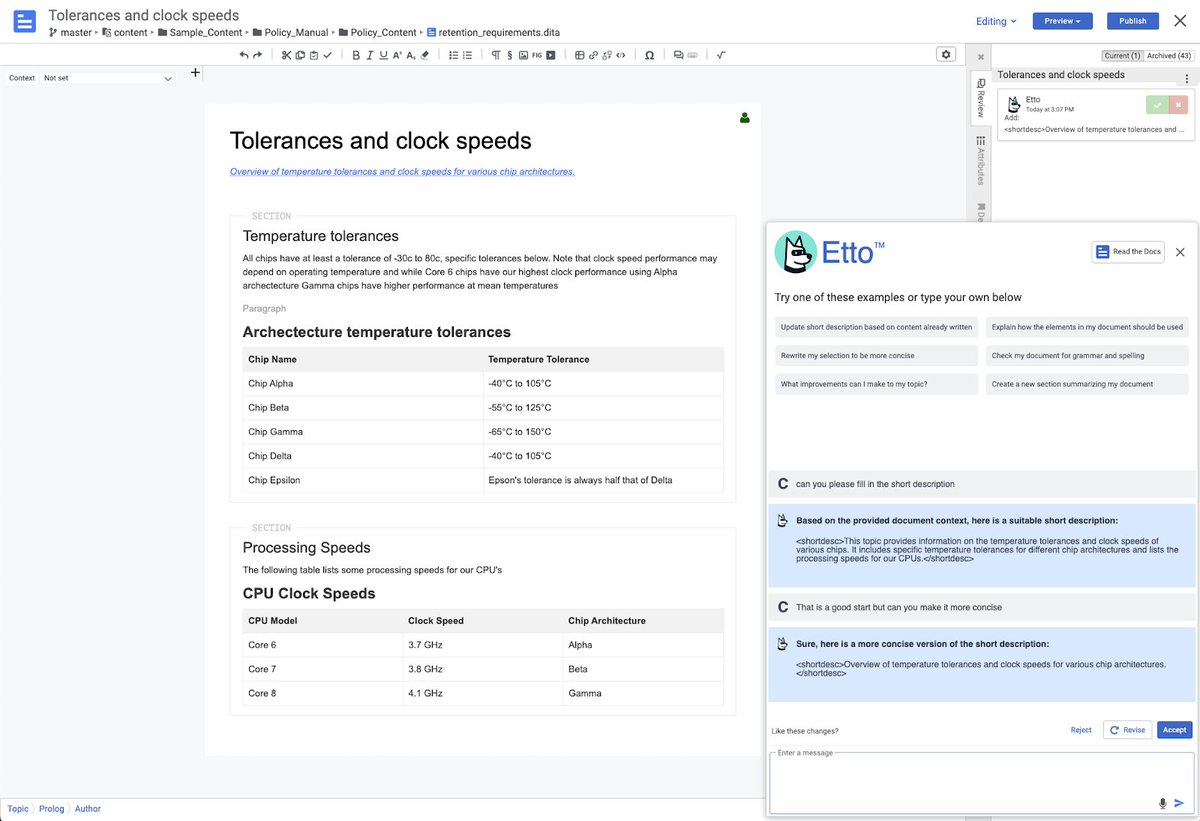
Task: Choose 'Explain how the elements' example prompt
Action: 1087,327
